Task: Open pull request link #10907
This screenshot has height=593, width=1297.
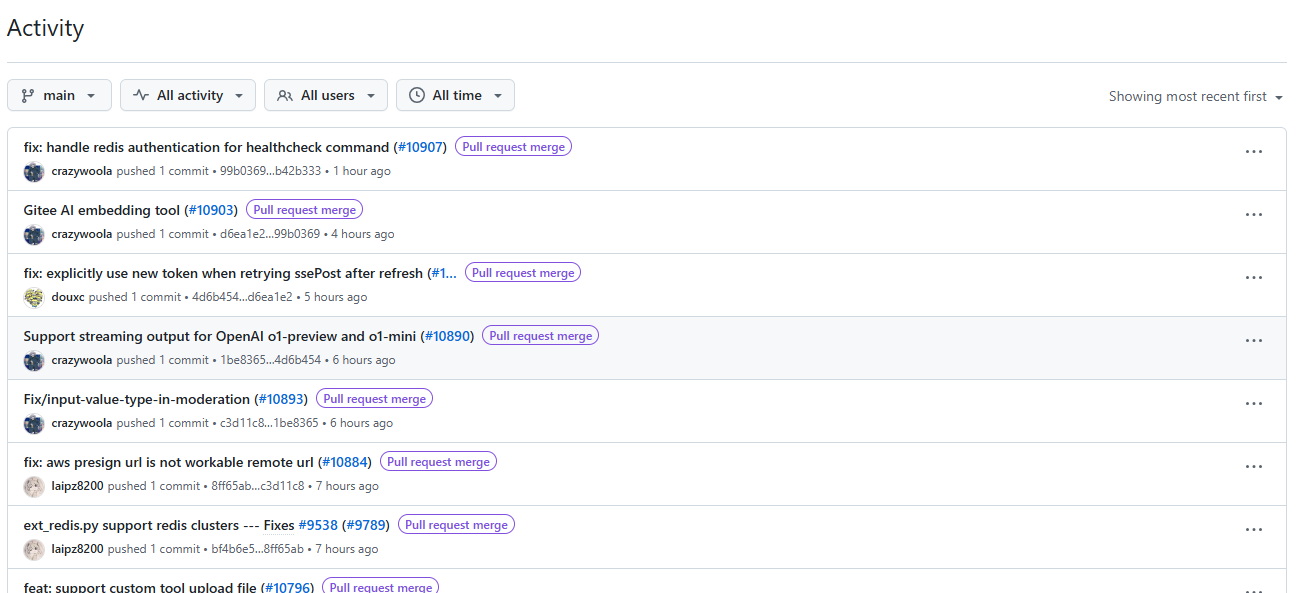Action: pyautogui.click(x=420, y=147)
